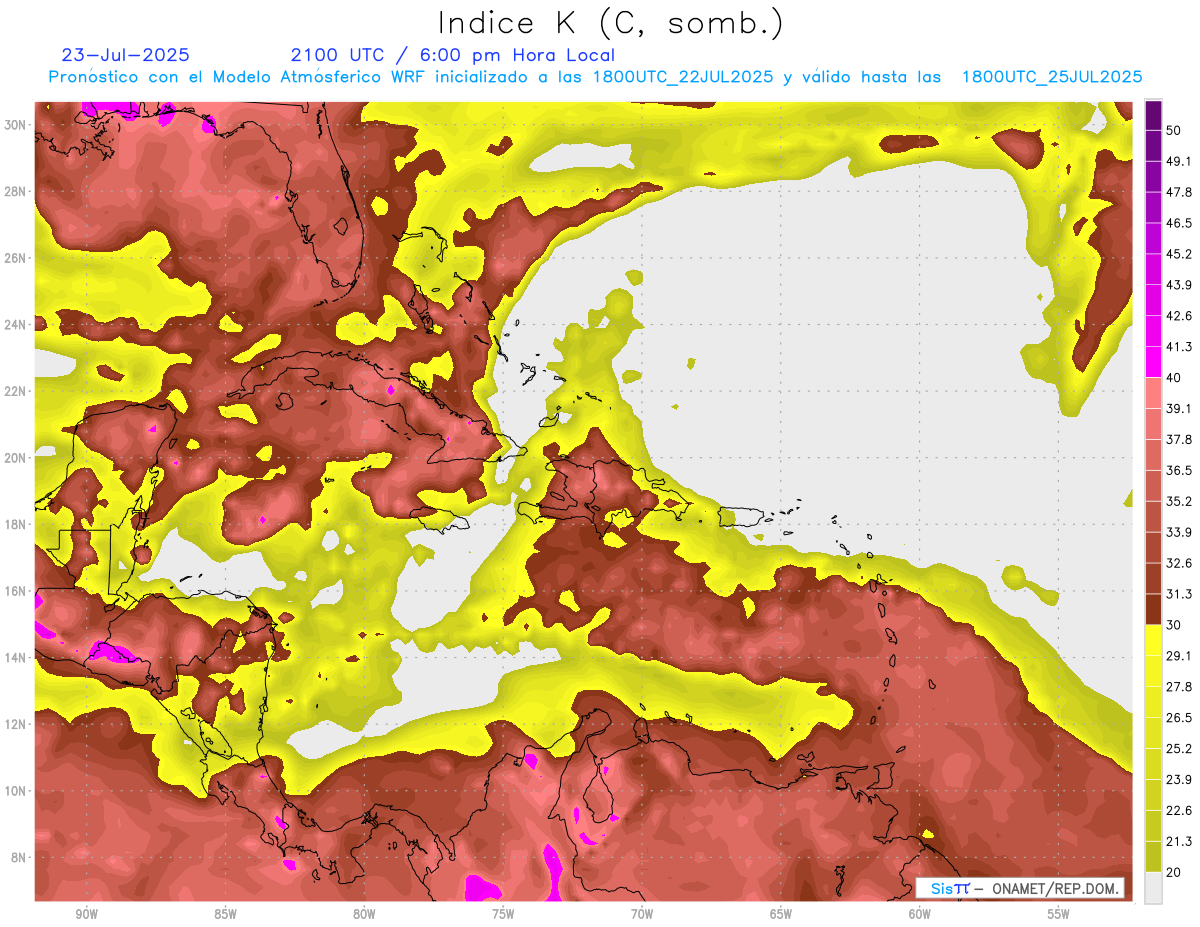Click the 55W longitude axis label
This screenshot has width=1200, height=927.
click(x=1059, y=914)
